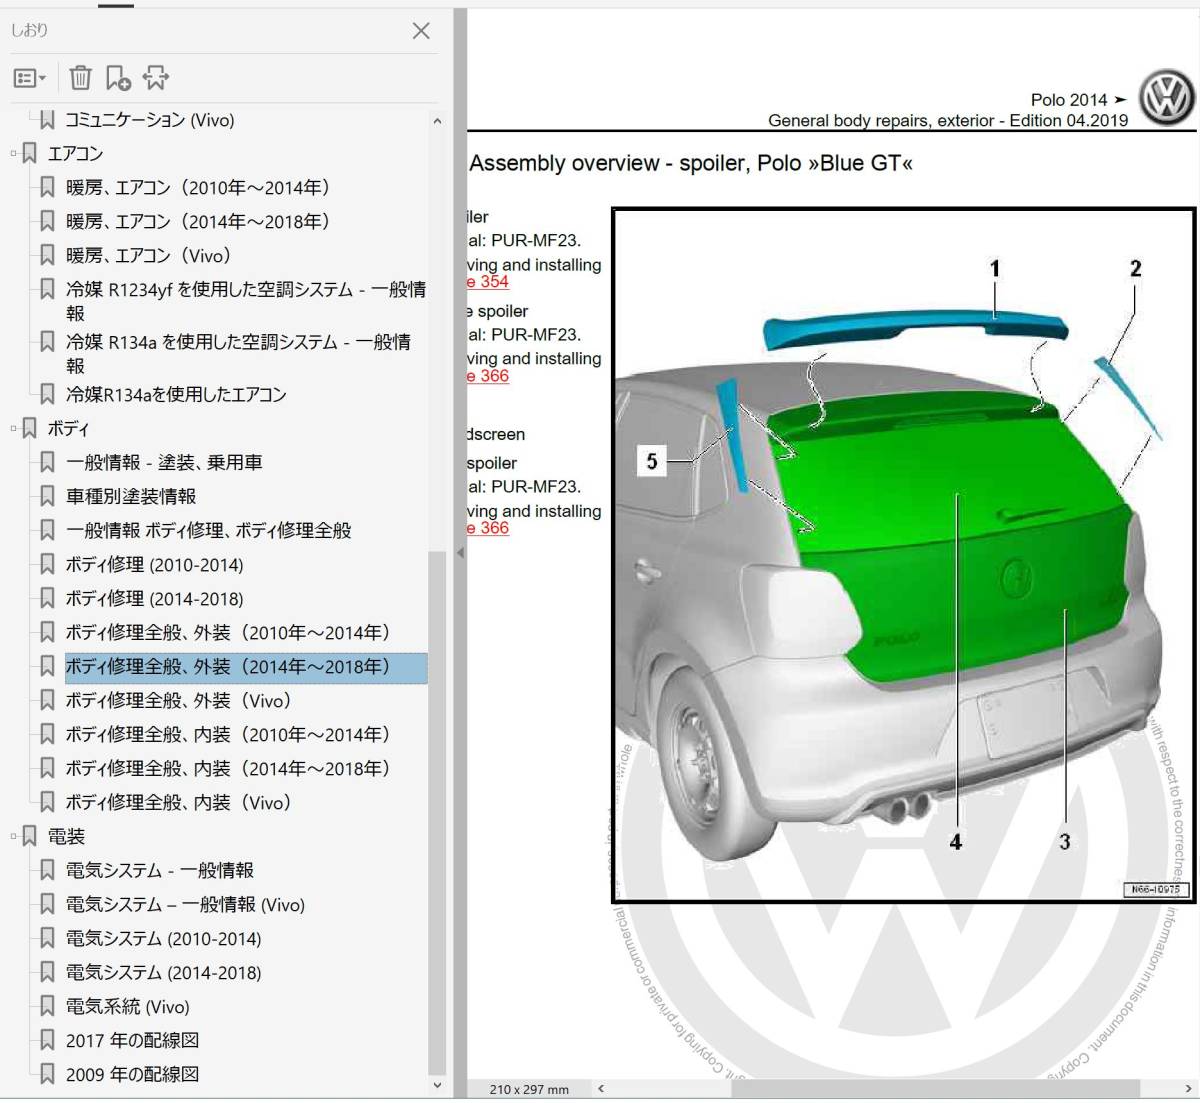Screen dimensions: 1200x1103
Task: Open 電気システム (2010-2014) bookmark
Action: coord(164,939)
